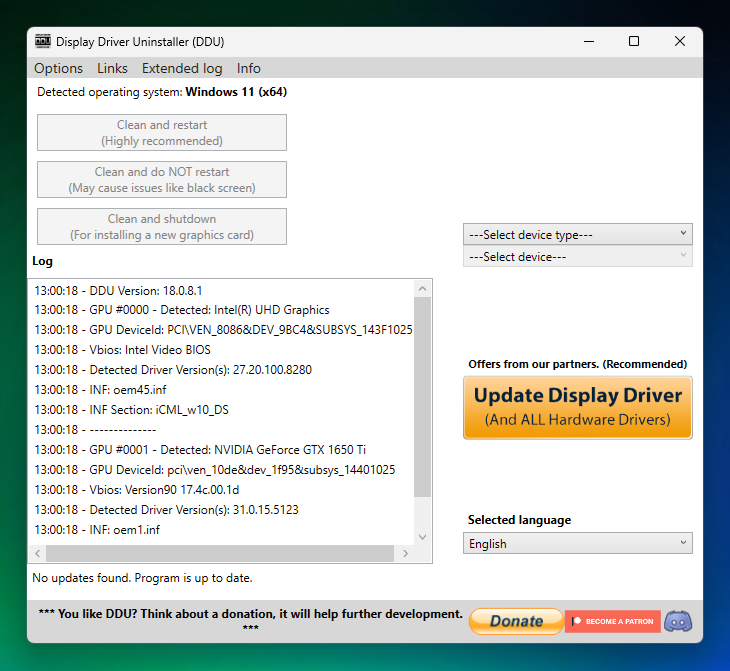Image resolution: width=730 pixels, height=671 pixels.
Task: Click Update Display Driver offer button
Action: tap(578, 407)
